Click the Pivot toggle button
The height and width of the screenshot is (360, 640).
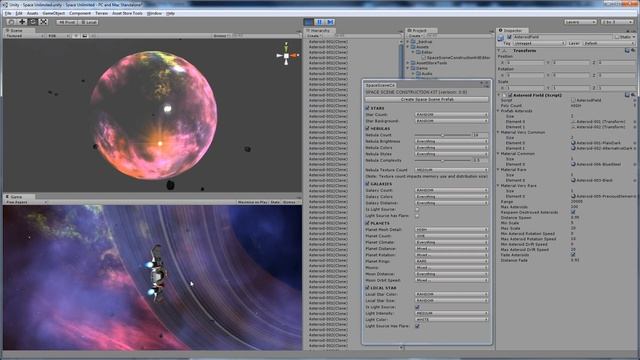(67, 22)
